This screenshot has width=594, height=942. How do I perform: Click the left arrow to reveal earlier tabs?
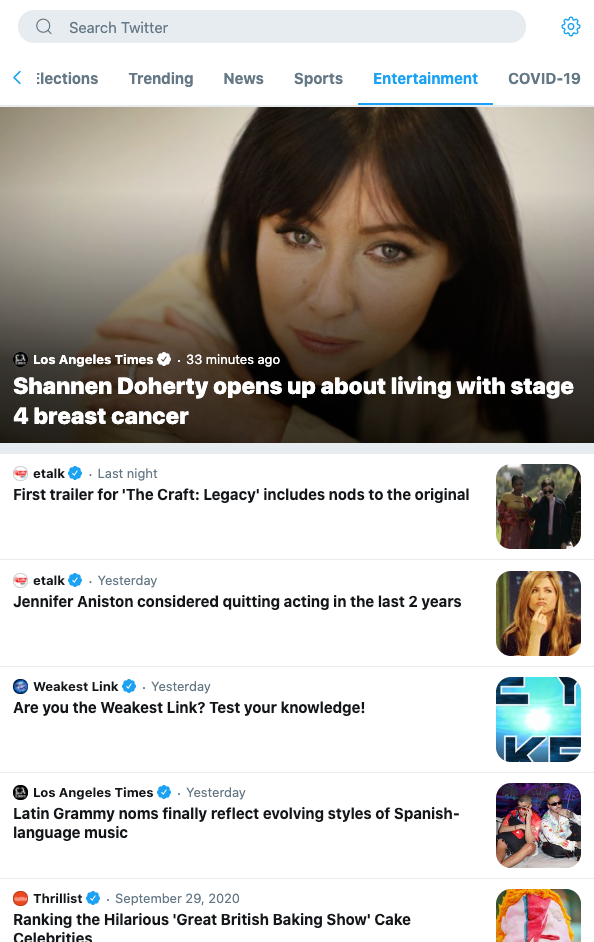[x=17, y=77]
